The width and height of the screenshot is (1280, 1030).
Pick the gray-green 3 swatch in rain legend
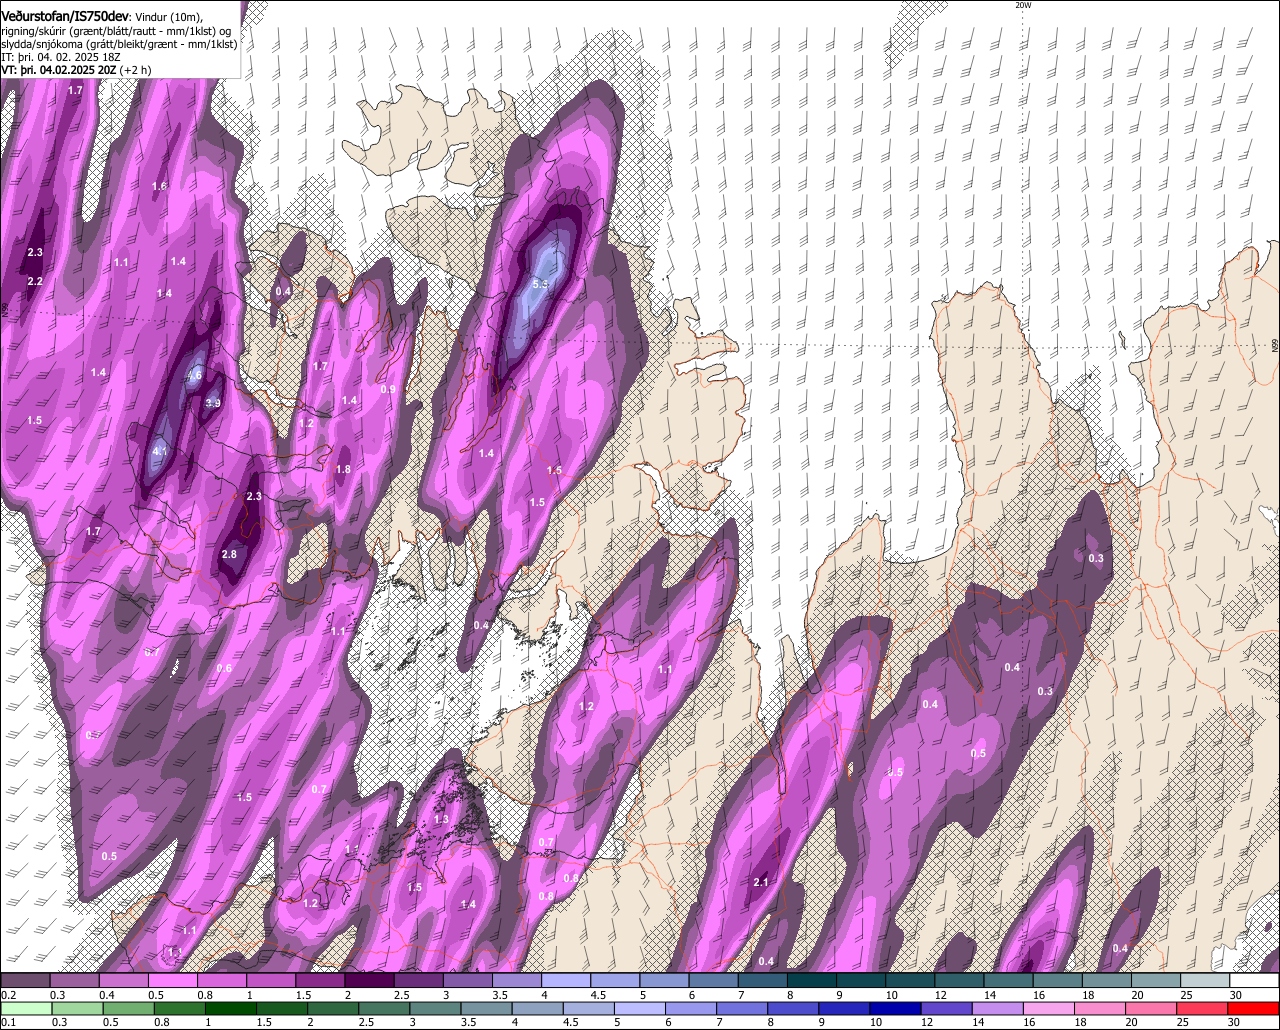click(436, 1008)
